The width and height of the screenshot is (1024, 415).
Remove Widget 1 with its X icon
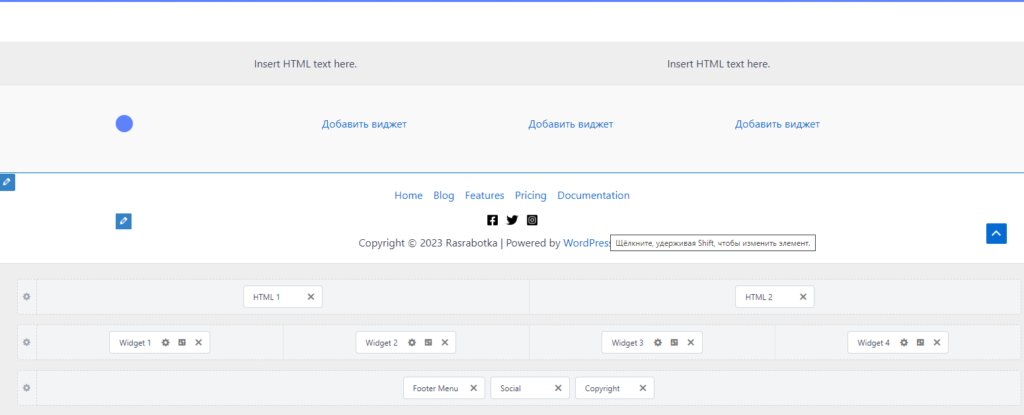pyautogui.click(x=199, y=342)
